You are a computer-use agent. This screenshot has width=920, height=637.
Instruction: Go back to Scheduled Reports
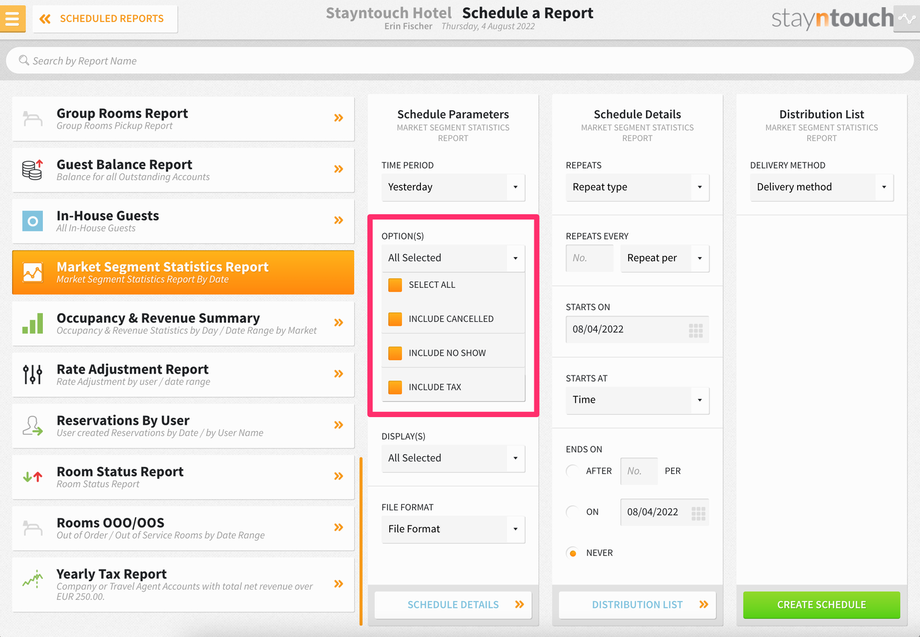tap(105, 19)
